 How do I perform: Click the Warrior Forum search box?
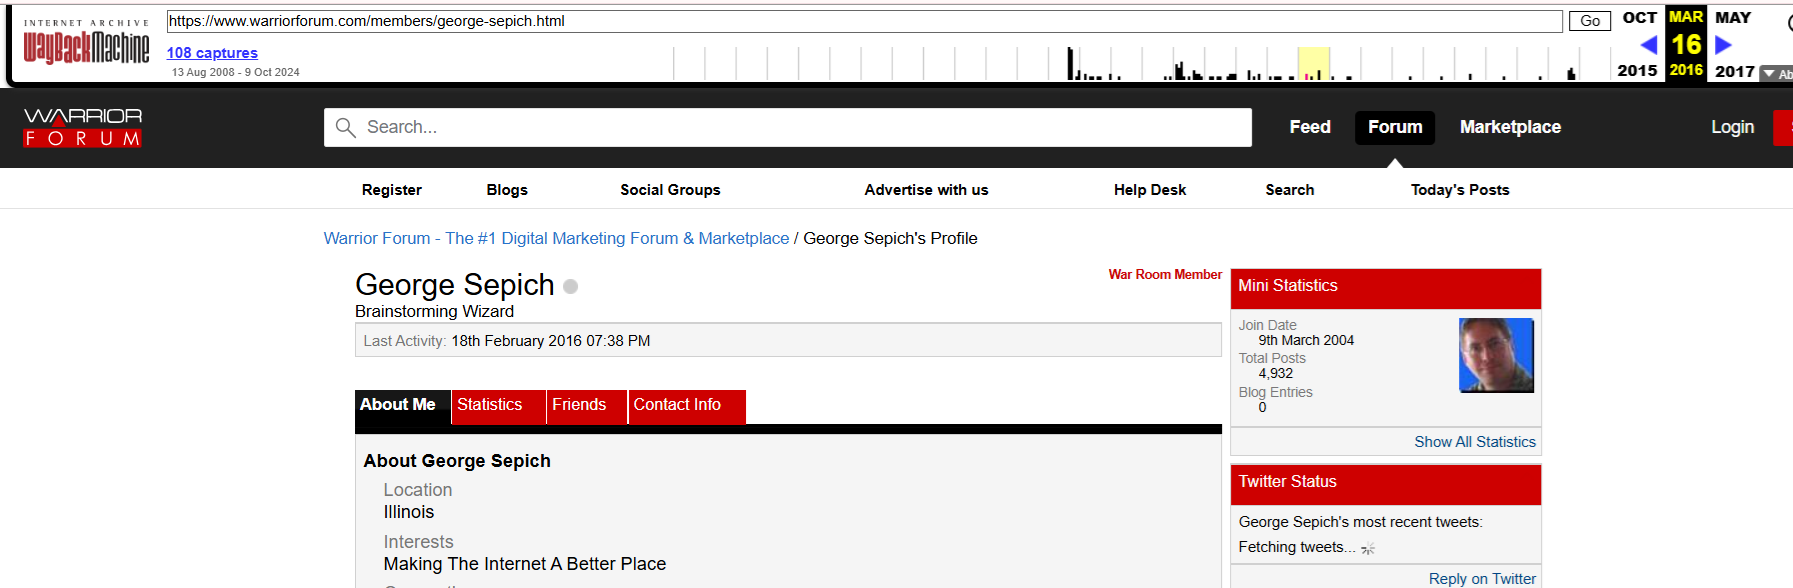800,127
